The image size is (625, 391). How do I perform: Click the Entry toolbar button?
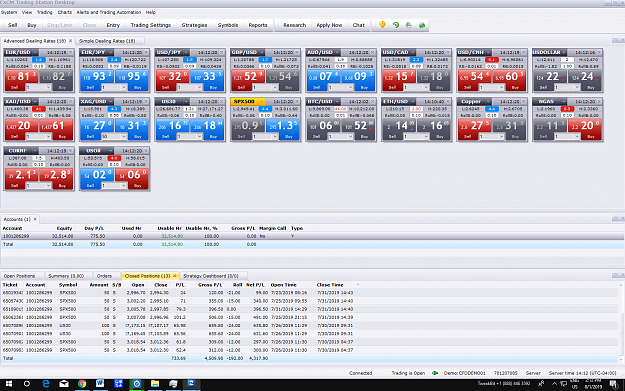click(x=113, y=25)
